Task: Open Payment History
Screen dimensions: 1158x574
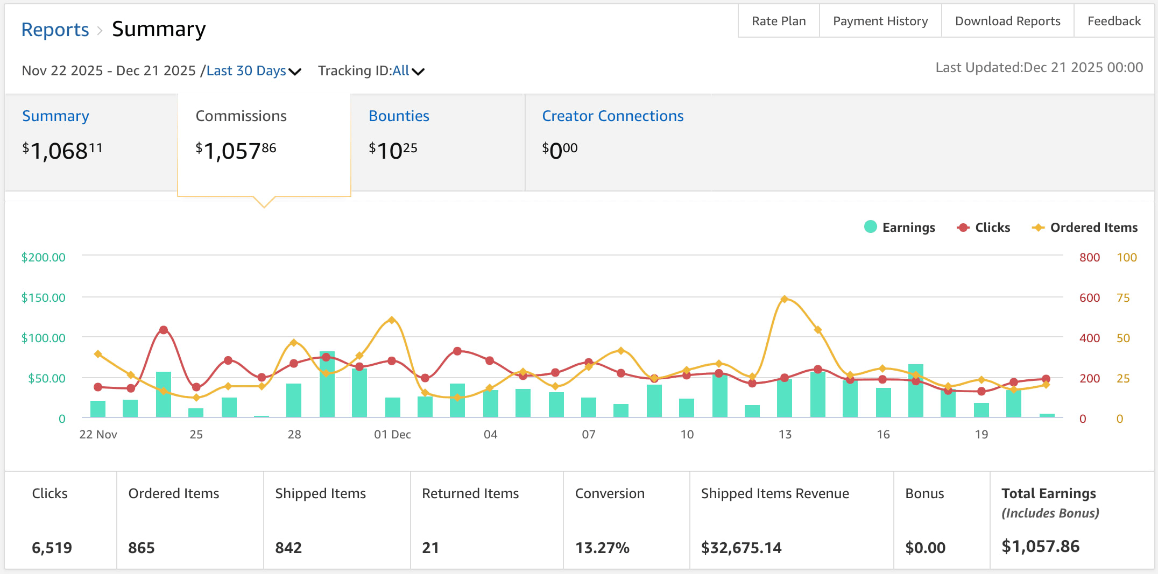Action: point(880,21)
